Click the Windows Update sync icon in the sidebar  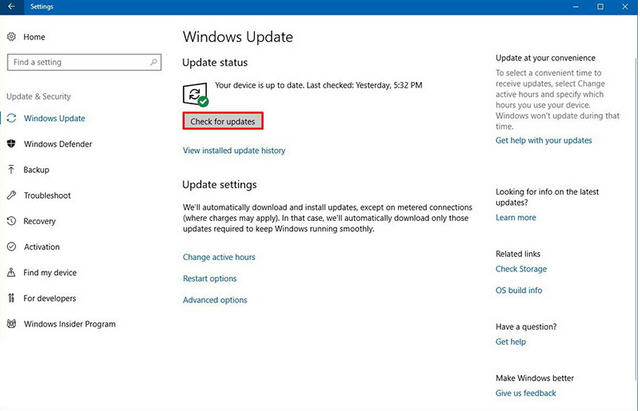(x=11, y=118)
